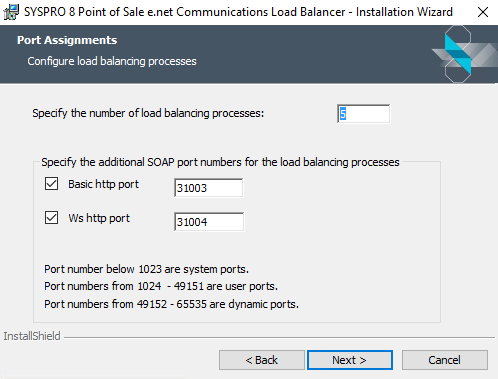Uncheck the Ws http port checkbox

(x=51, y=218)
